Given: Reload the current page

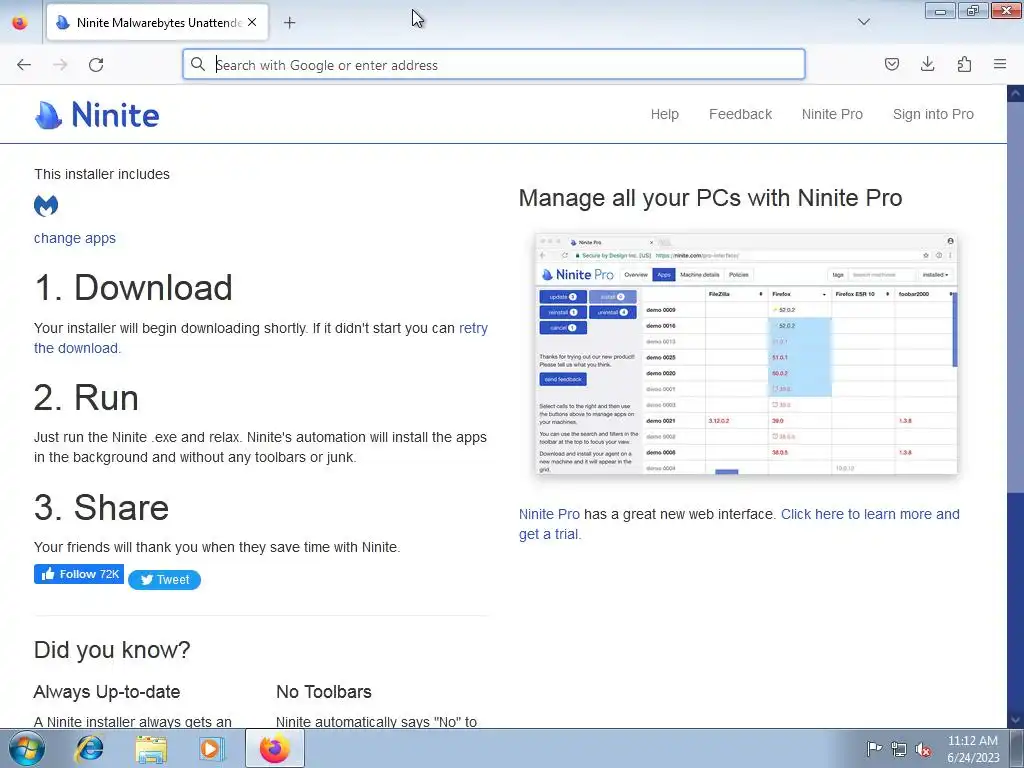Looking at the screenshot, I should point(96,65).
